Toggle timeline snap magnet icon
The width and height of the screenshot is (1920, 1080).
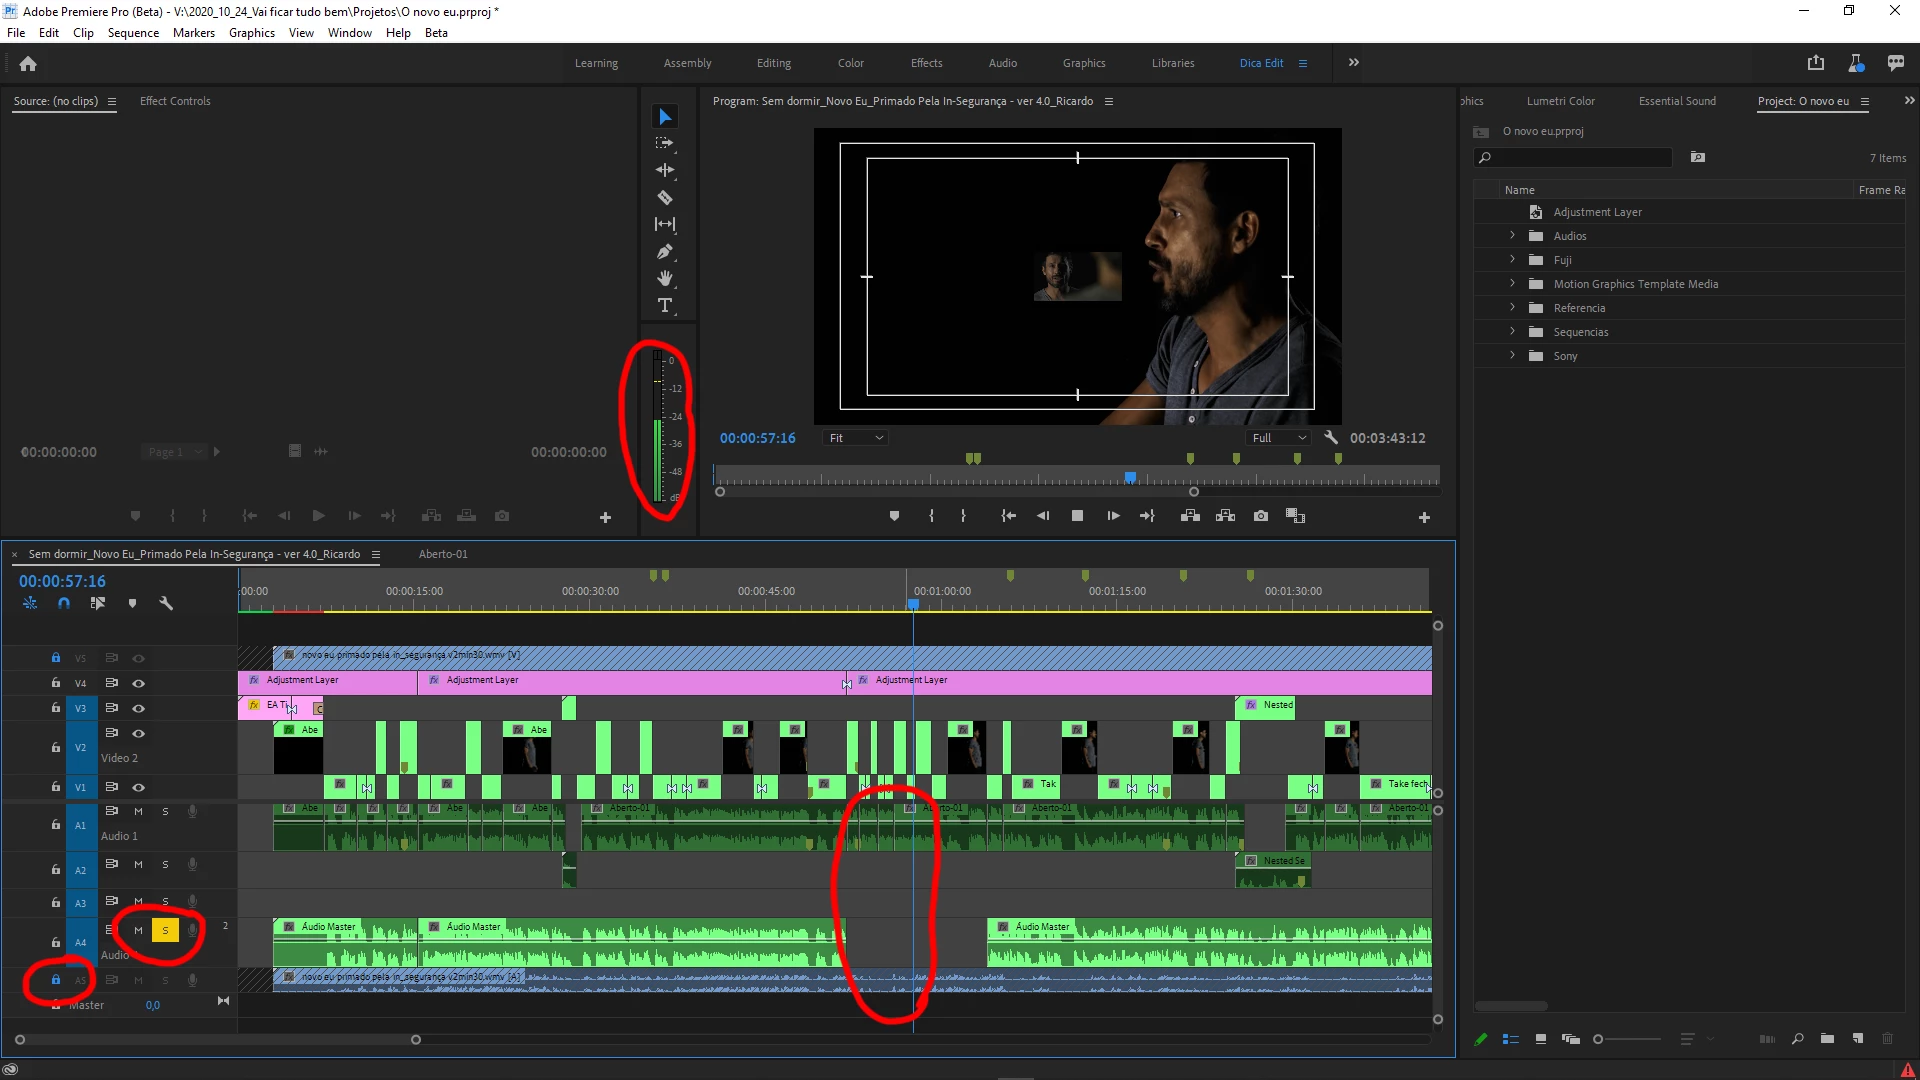coord(64,604)
